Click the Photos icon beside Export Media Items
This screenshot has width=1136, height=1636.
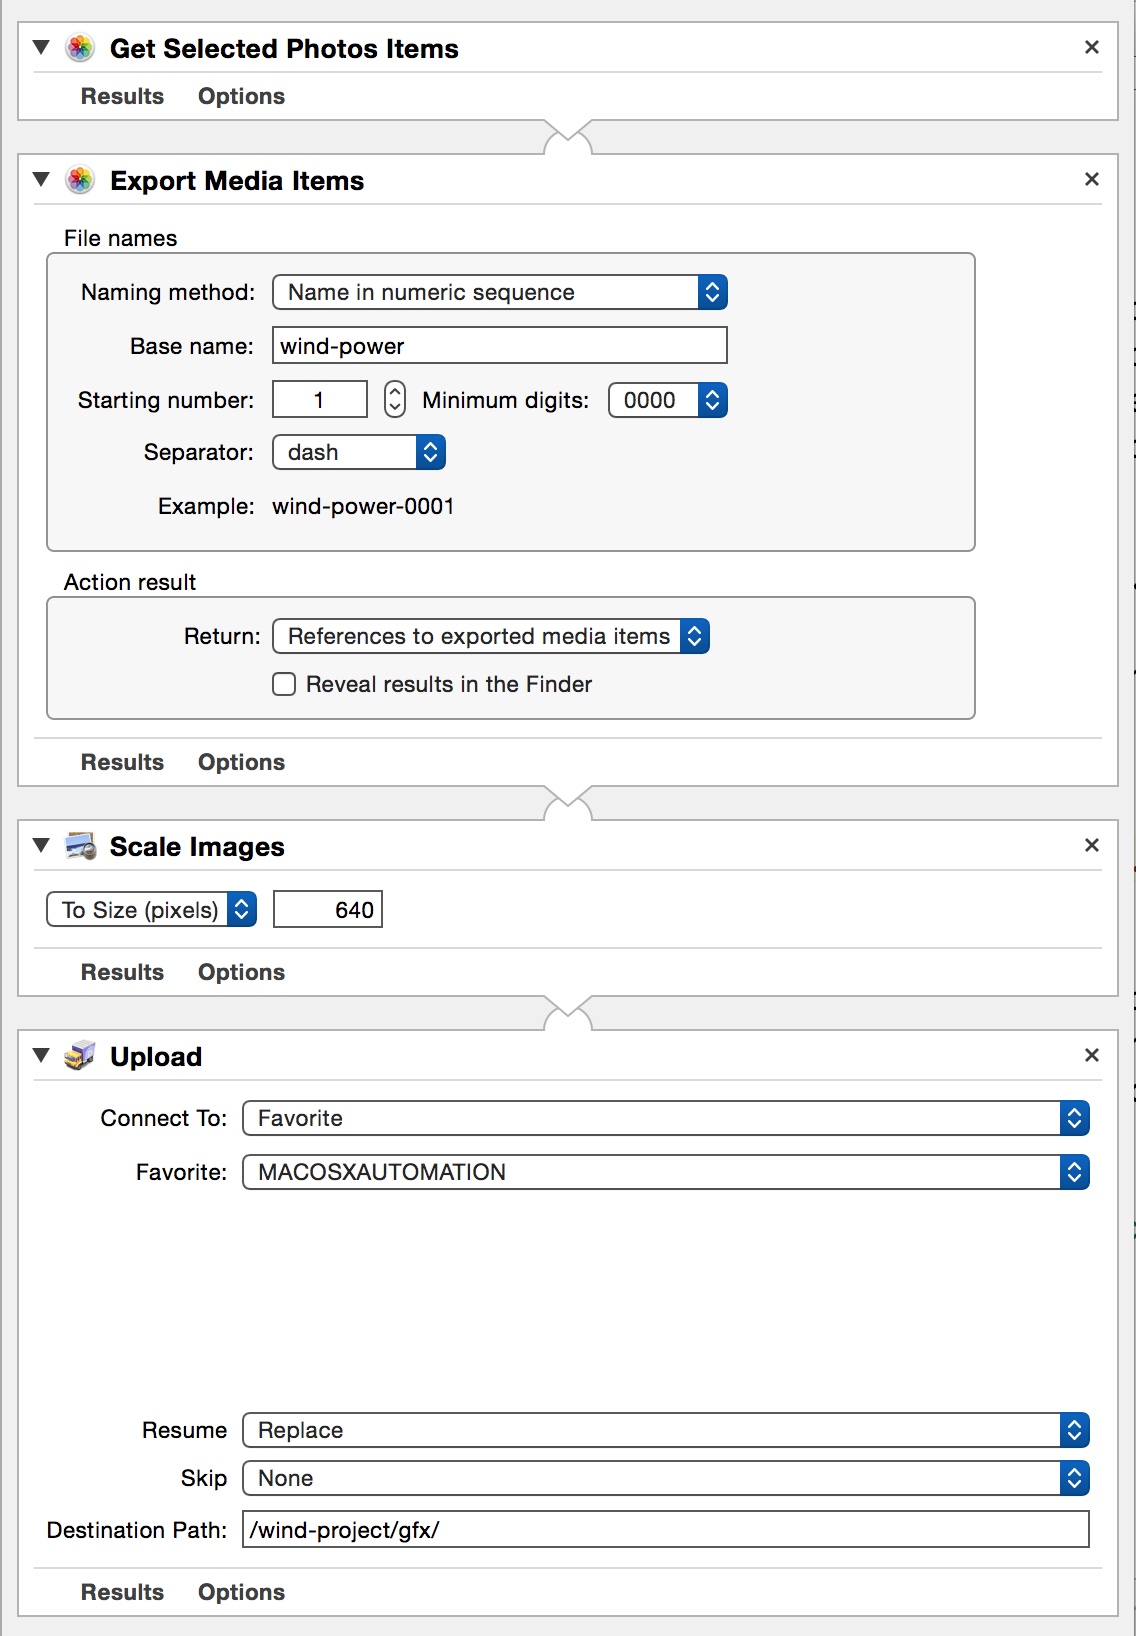(x=80, y=180)
